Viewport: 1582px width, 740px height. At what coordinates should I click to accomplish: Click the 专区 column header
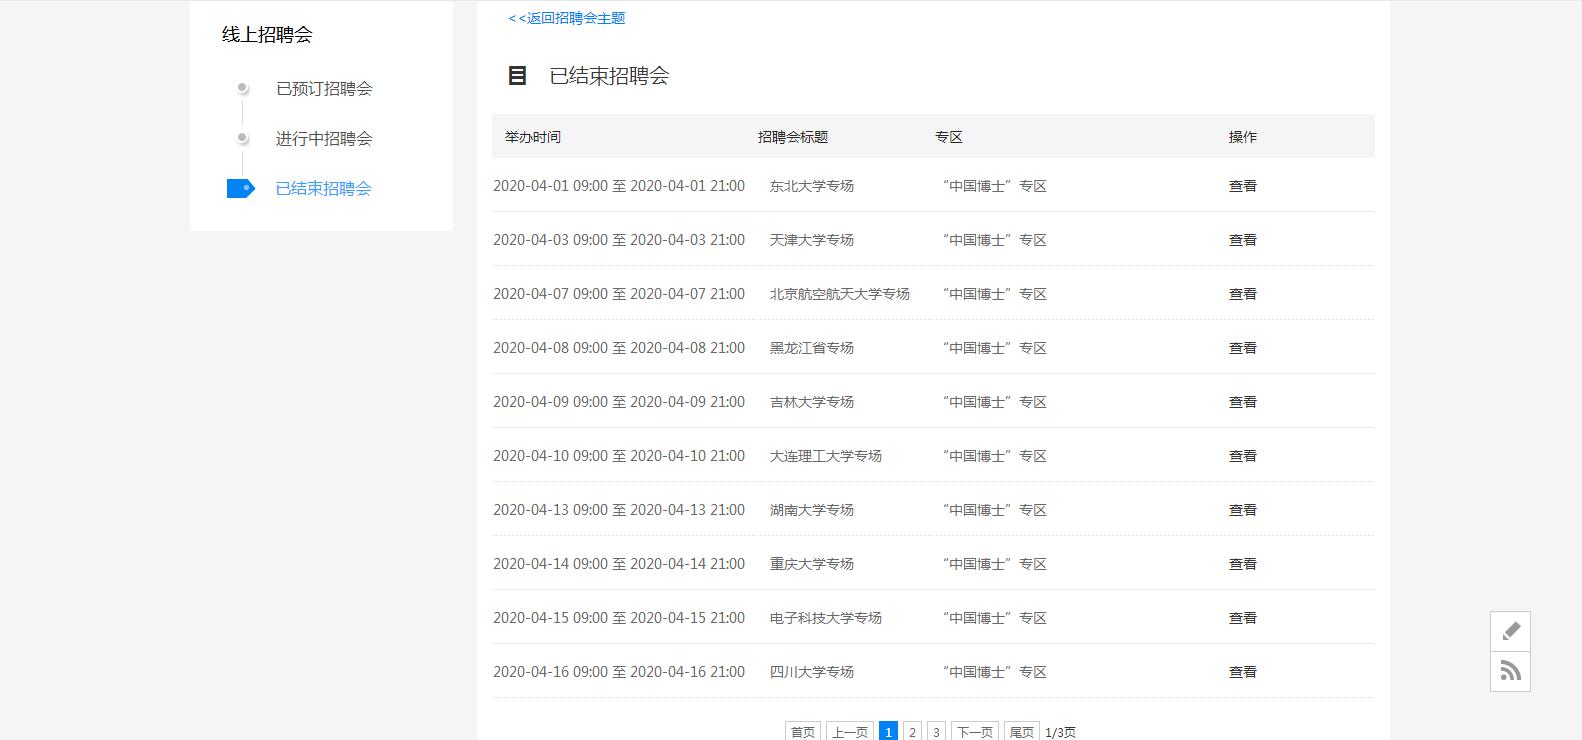coord(949,137)
